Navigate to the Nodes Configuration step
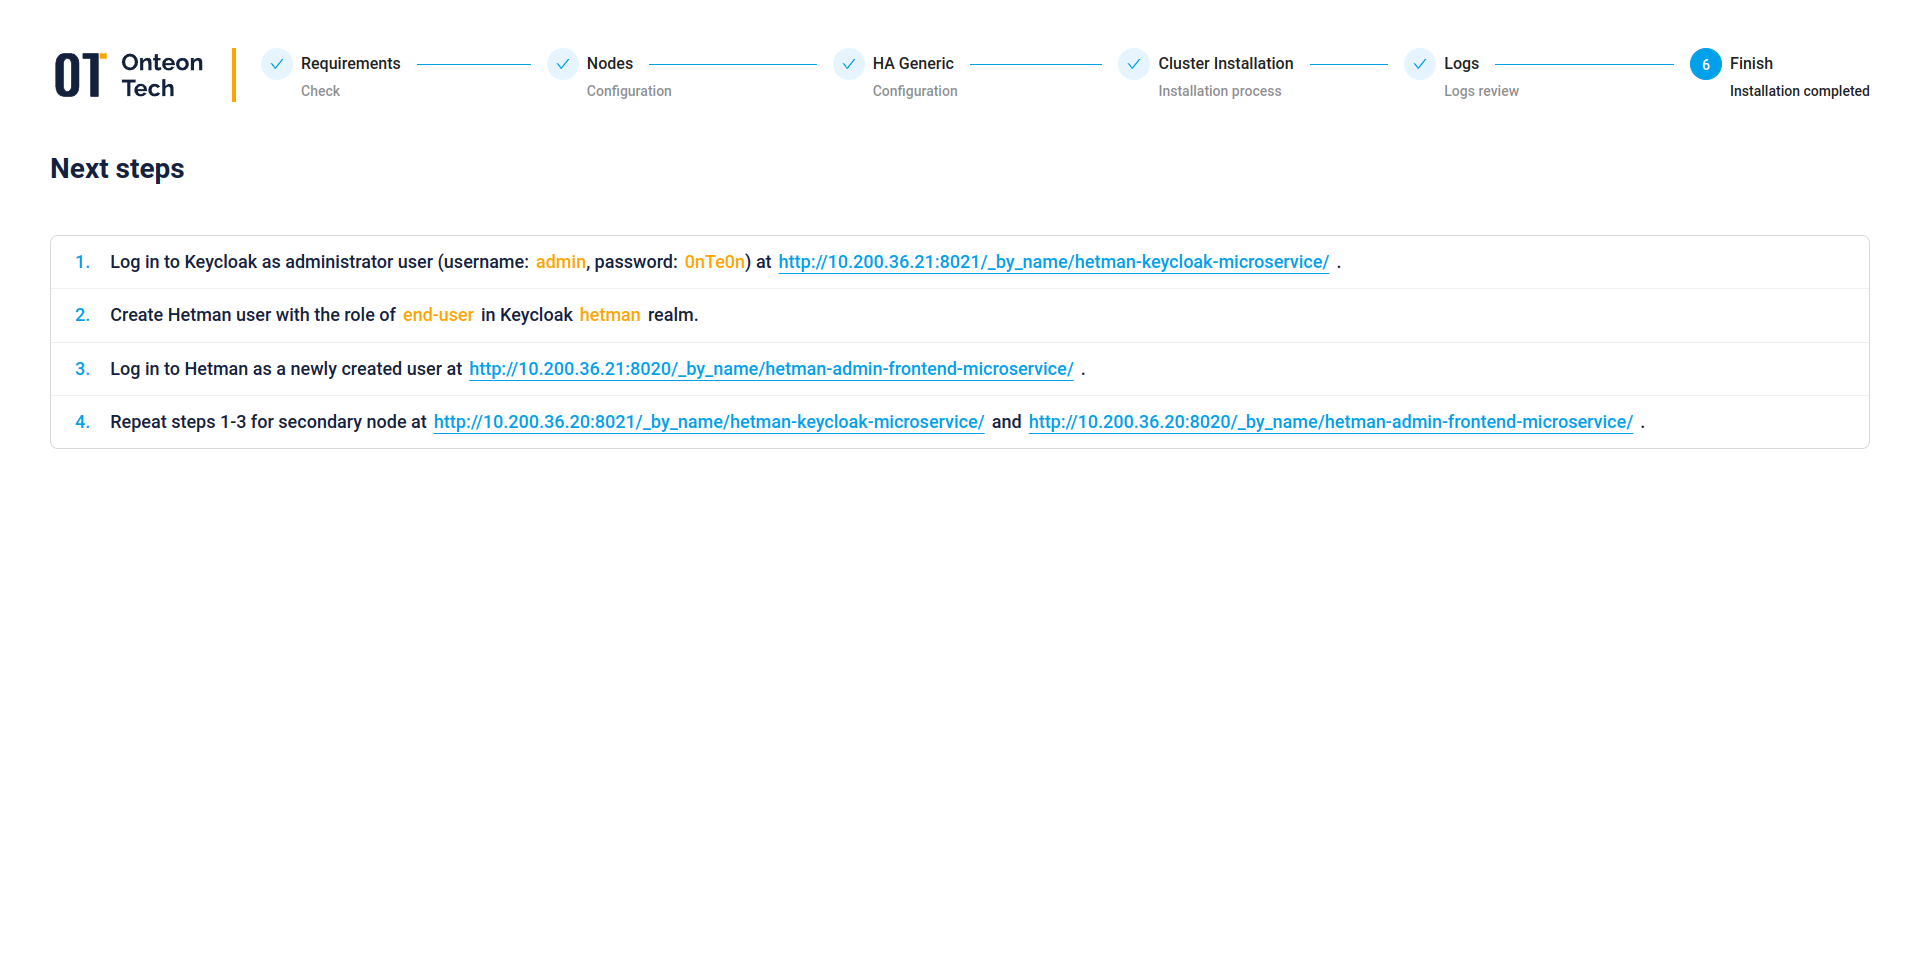The height and width of the screenshot is (961, 1916). 610,63
